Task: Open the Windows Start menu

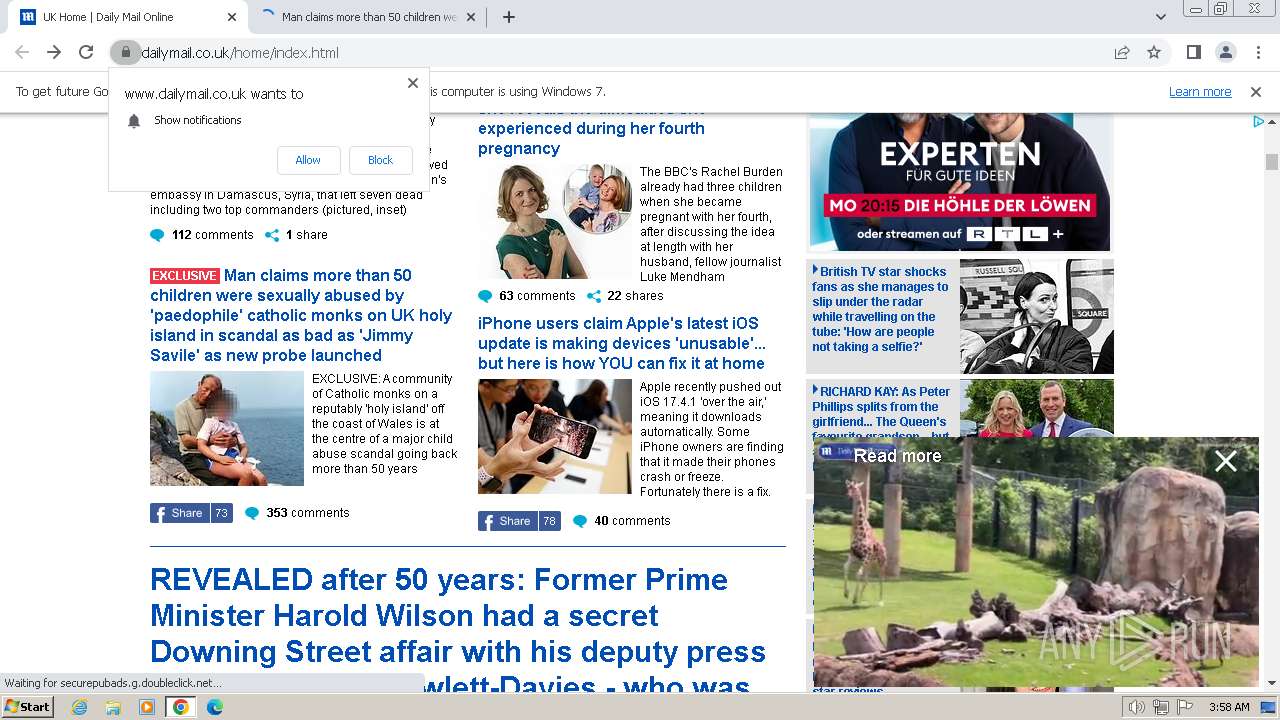Action: [28, 707]
